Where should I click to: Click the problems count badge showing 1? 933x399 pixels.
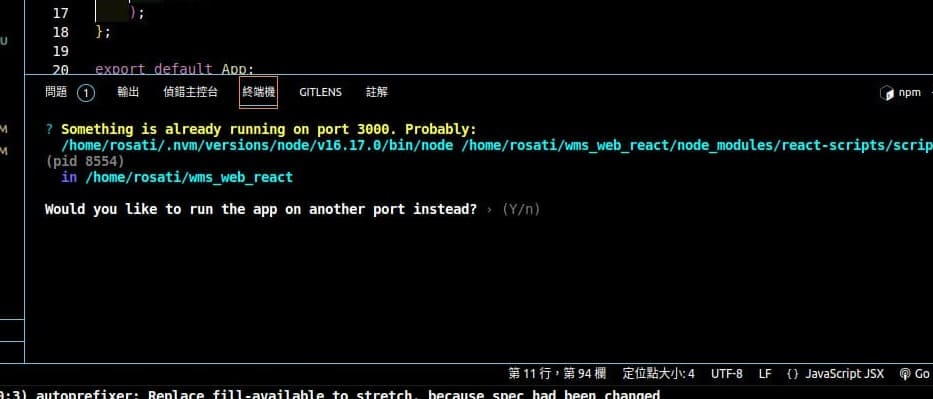[86, 93]
